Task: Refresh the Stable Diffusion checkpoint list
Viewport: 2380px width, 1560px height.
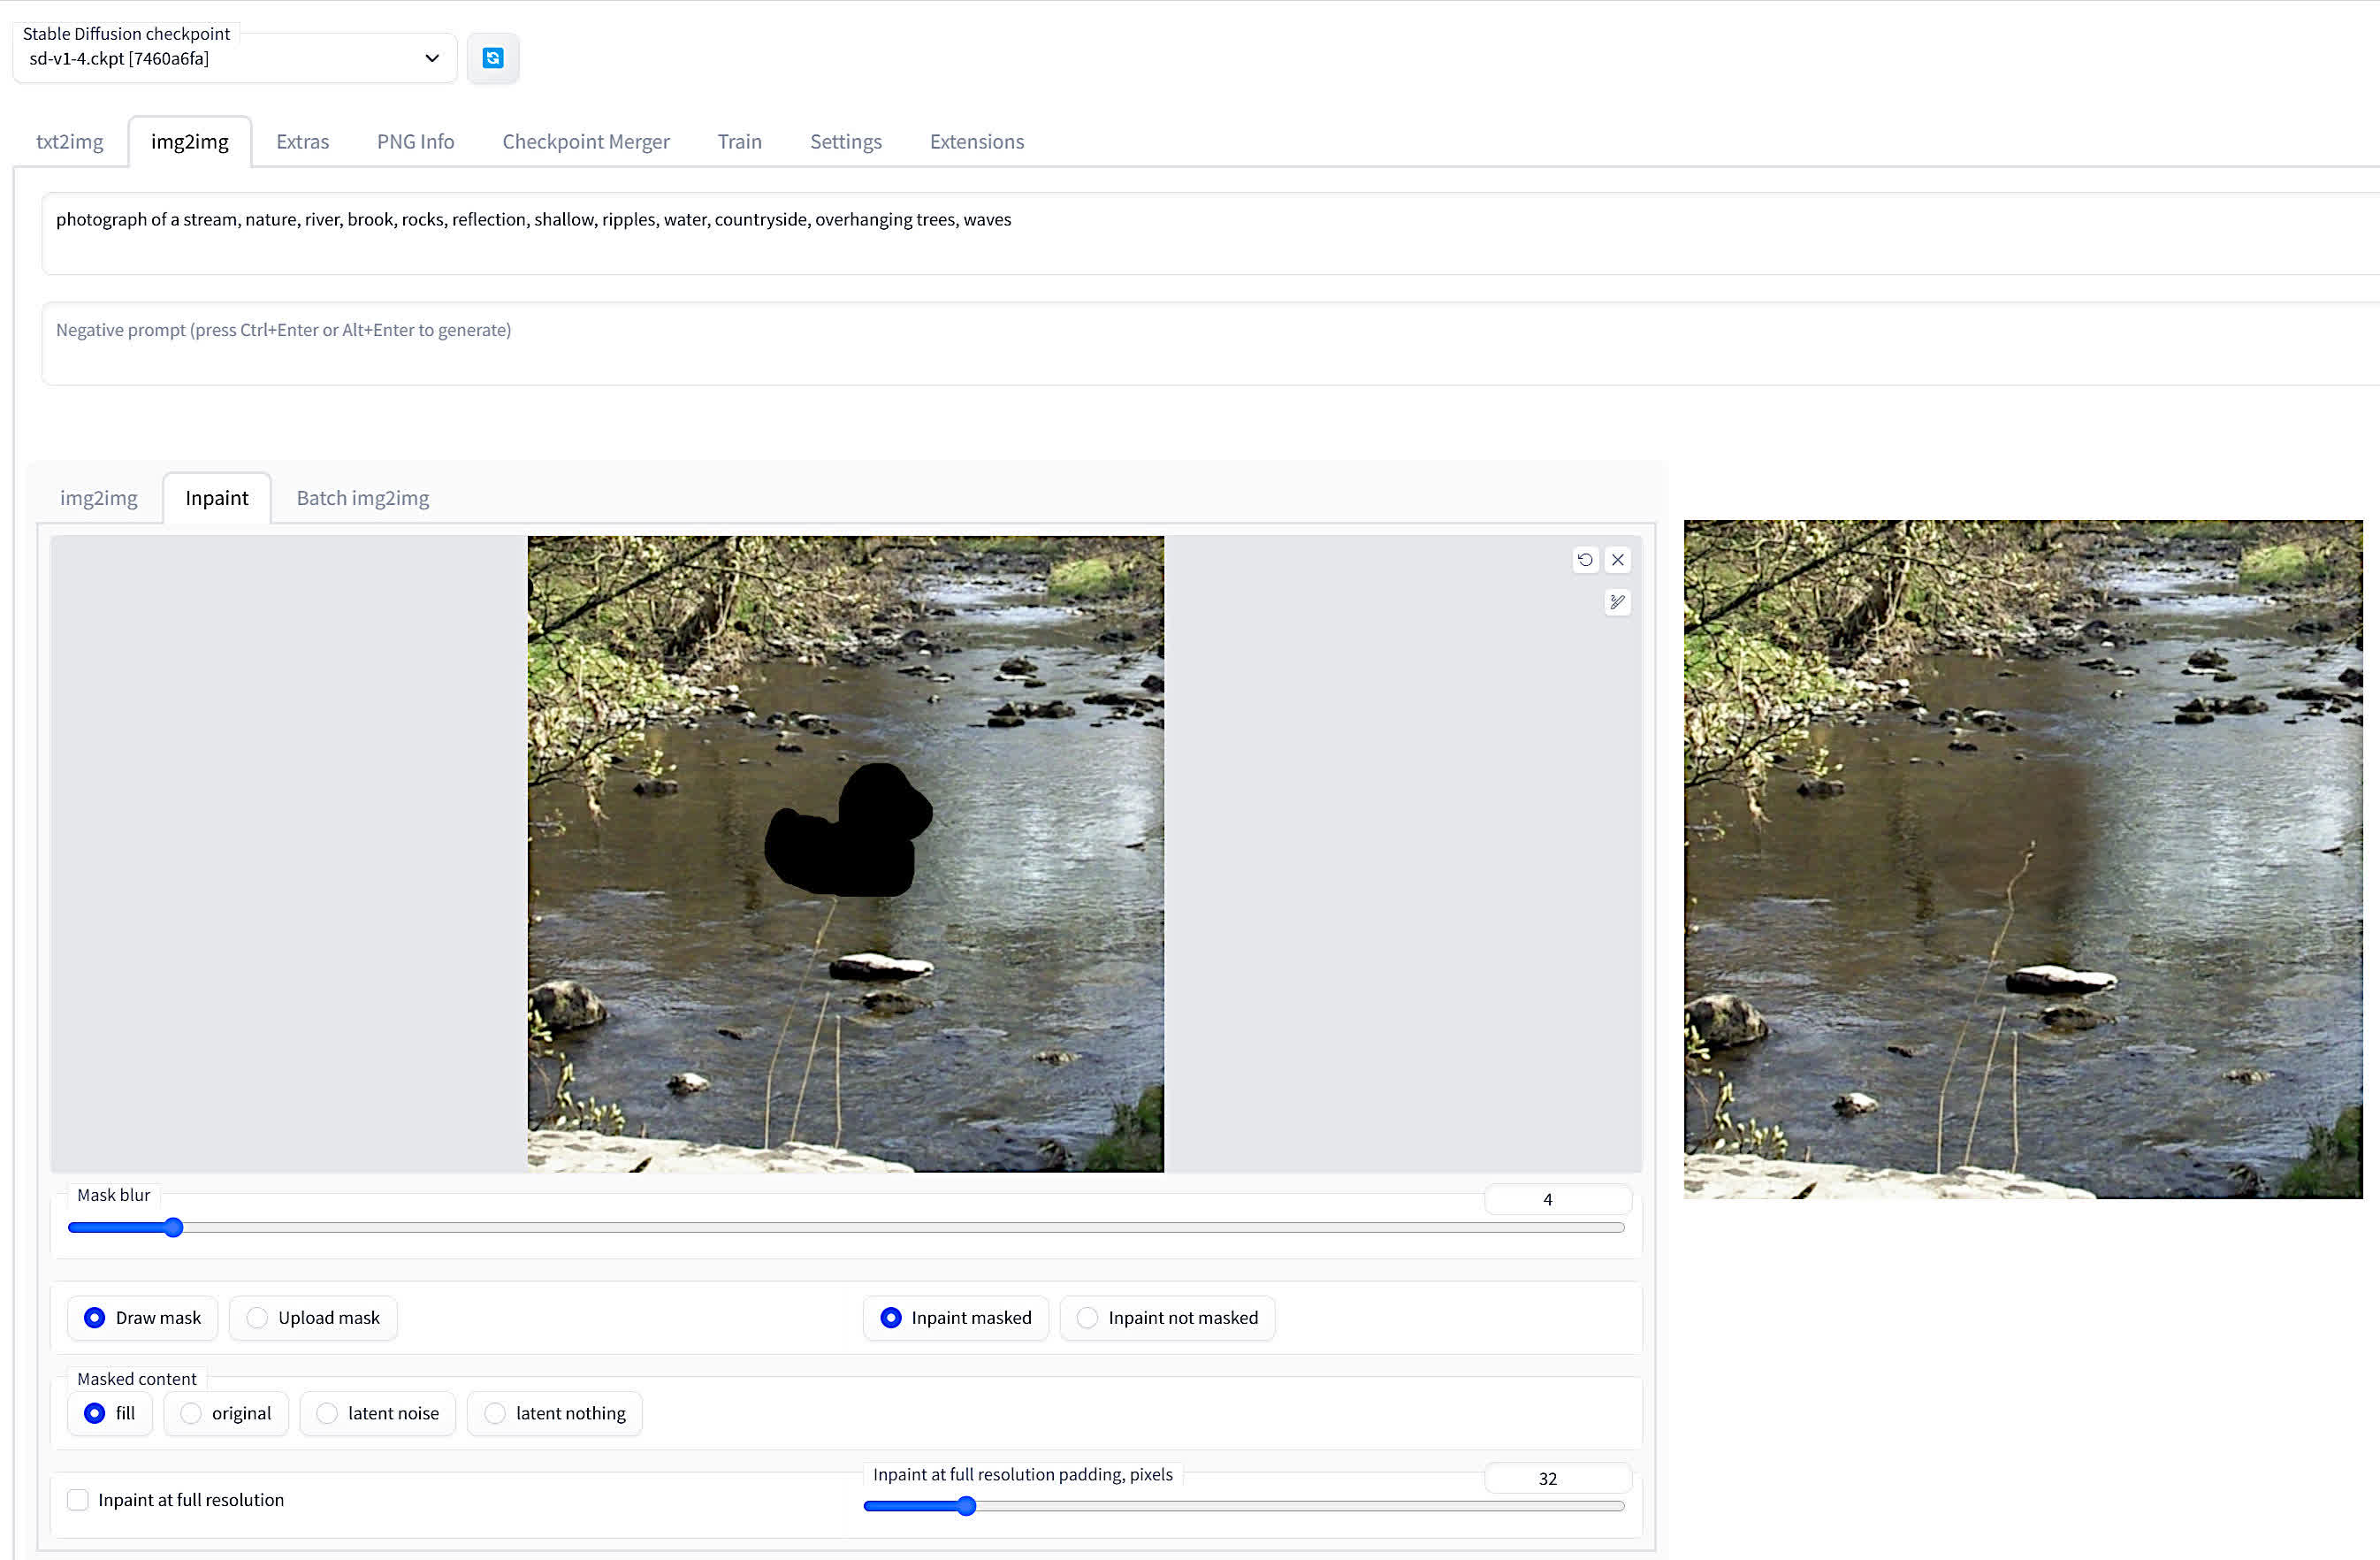Action: pyautogui.click(x=492, y=58)
